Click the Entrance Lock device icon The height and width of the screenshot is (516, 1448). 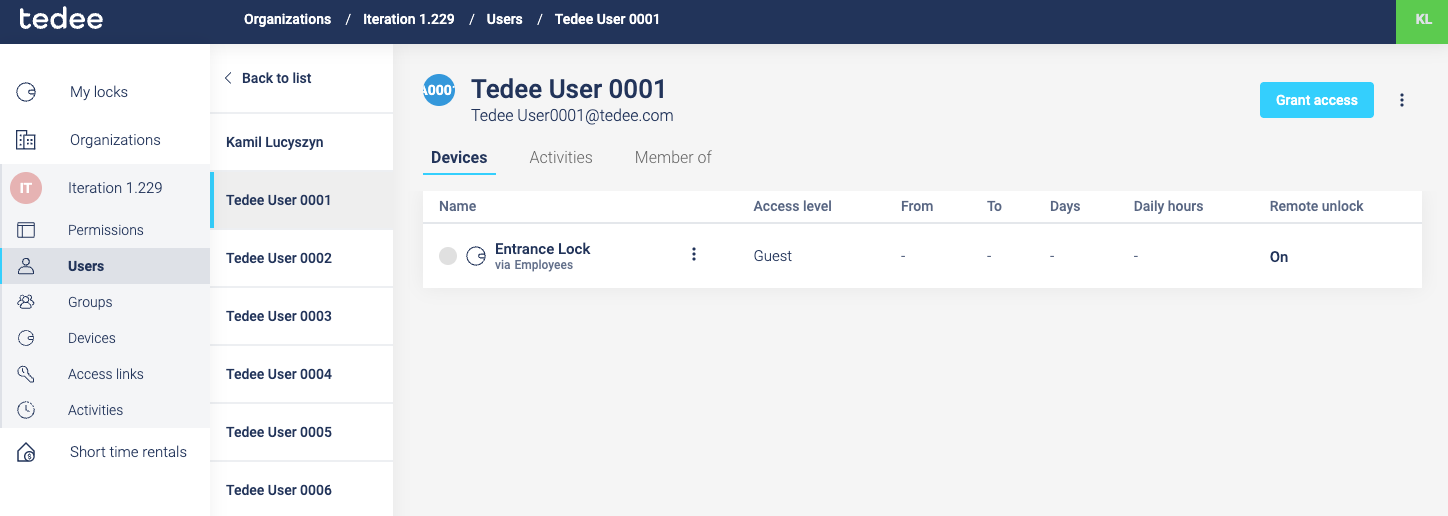[476, 256]
